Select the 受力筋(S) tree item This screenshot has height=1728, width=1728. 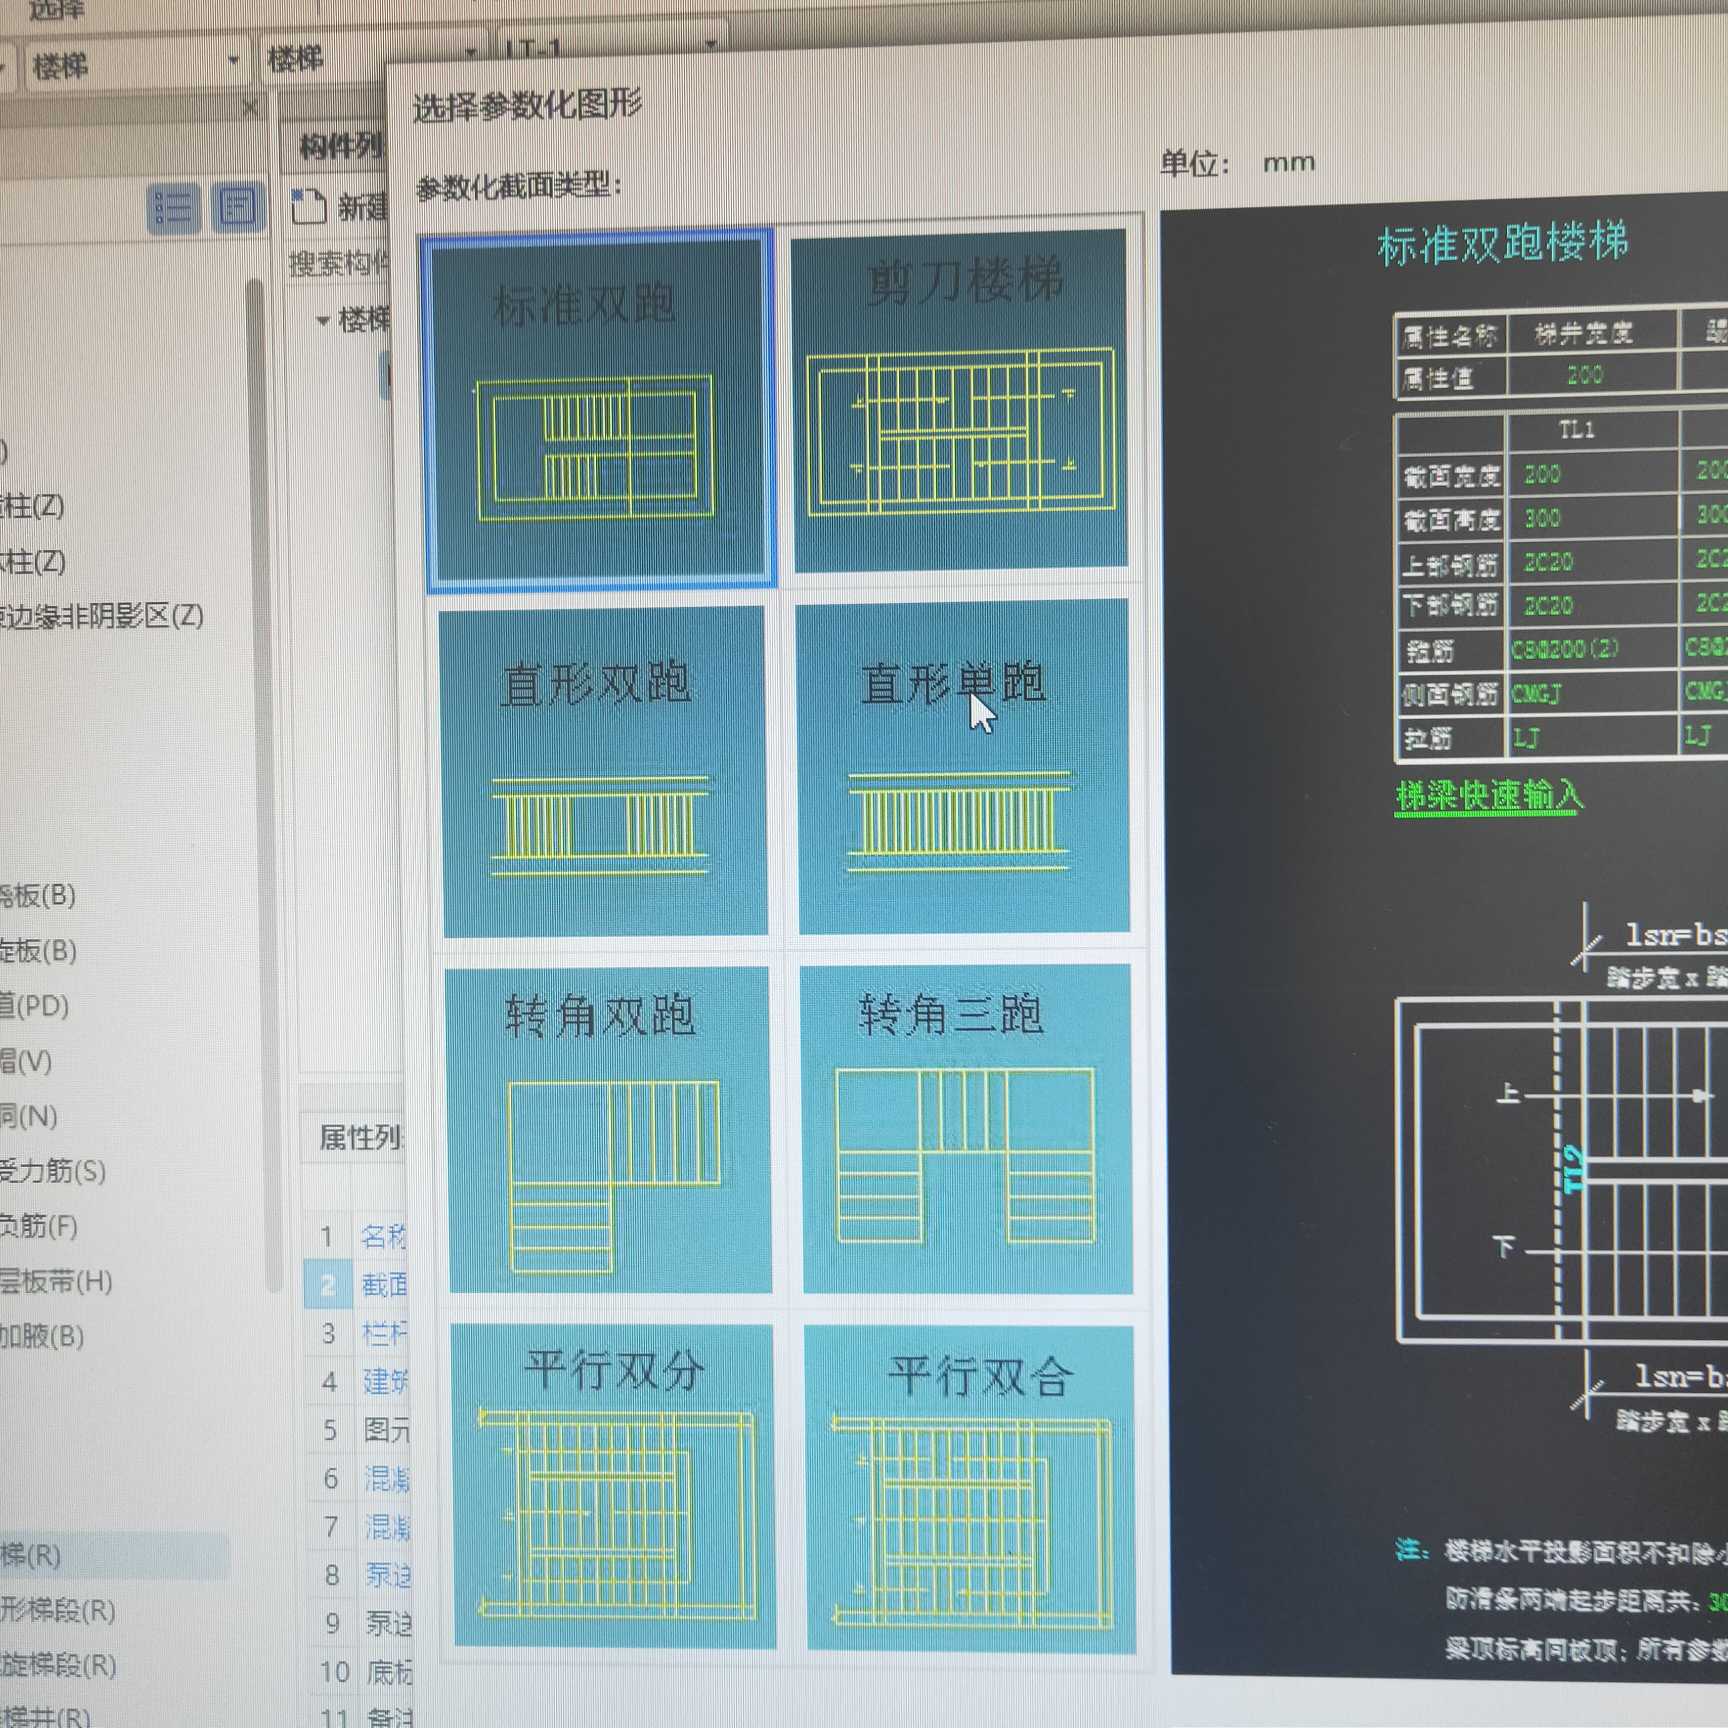tap(52, 1171)
